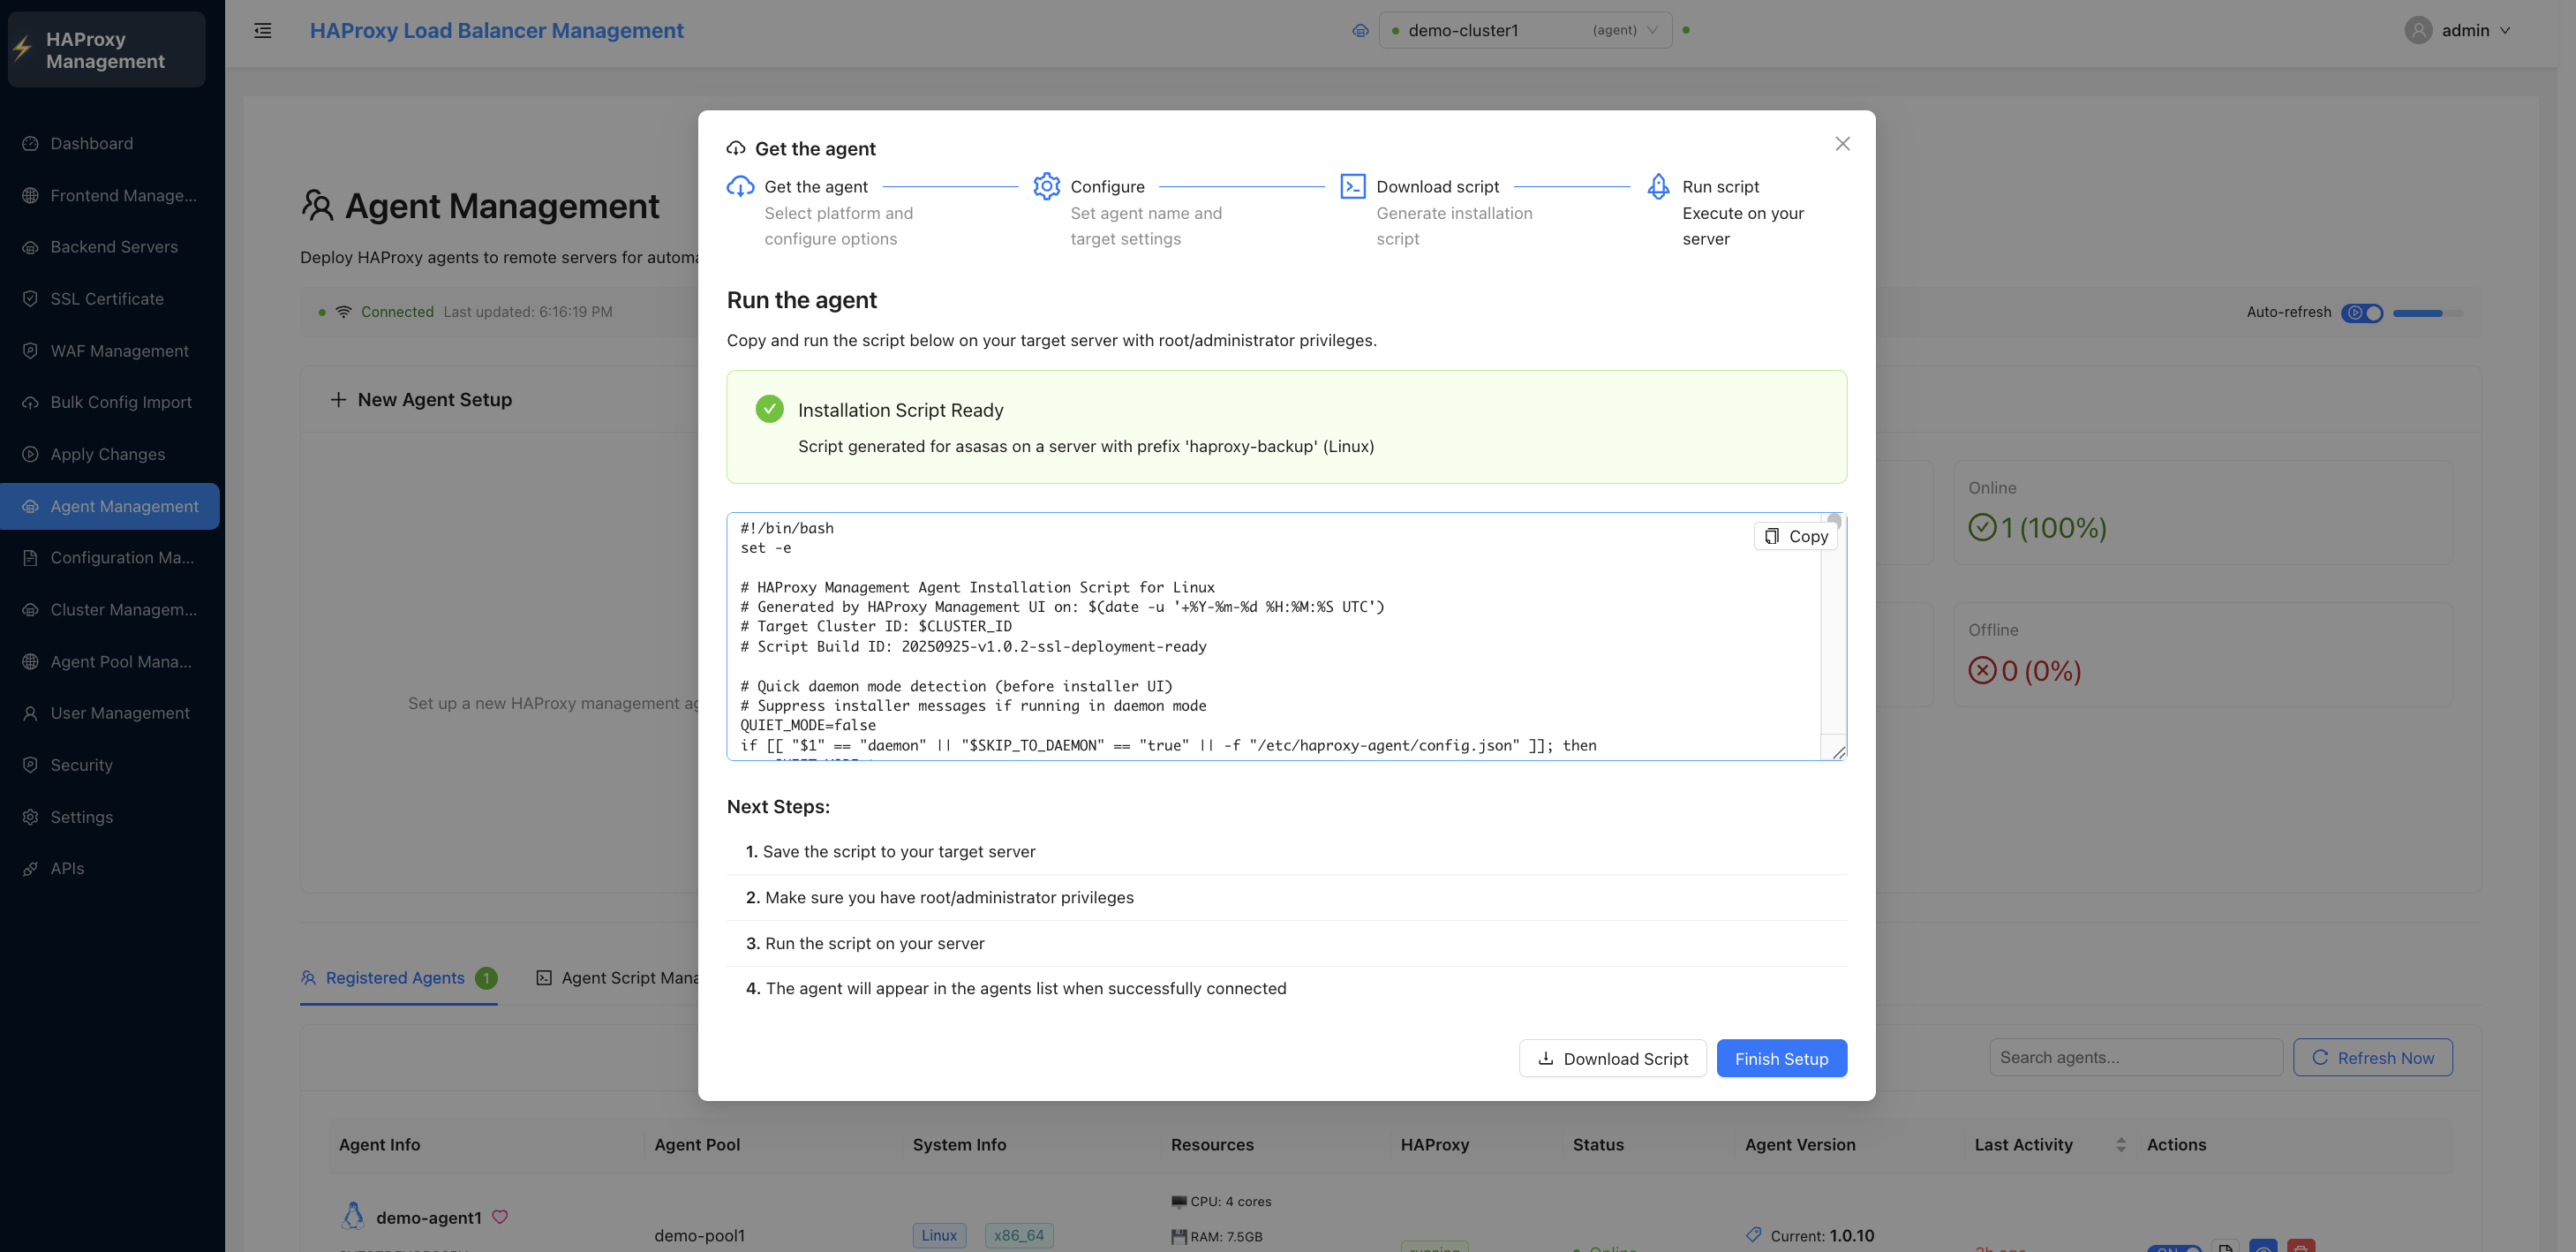This screenshot has width=2576, height=1252.
Task: Click the HAProxy Load Balancer Management title
Action: 496,30
